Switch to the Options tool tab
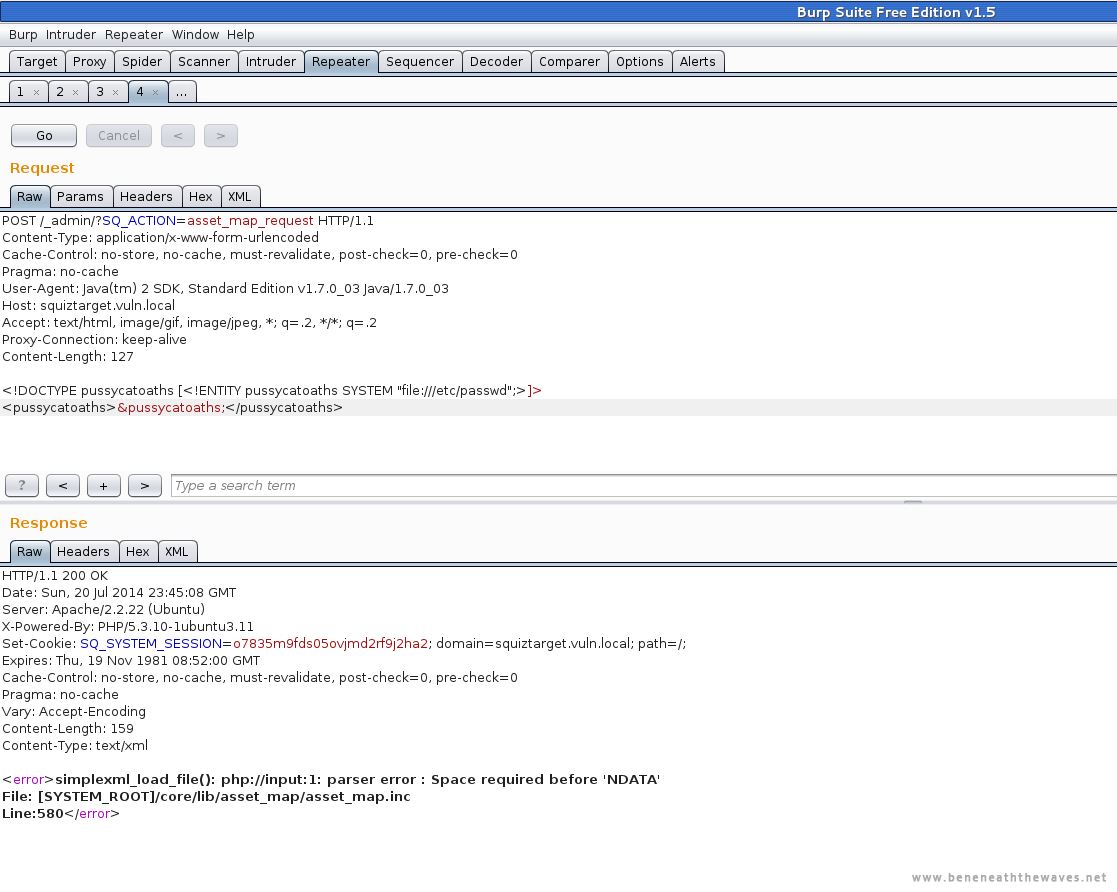This screenshot has height=892, width=1117. pyautogui.click(x=640, y=61)
